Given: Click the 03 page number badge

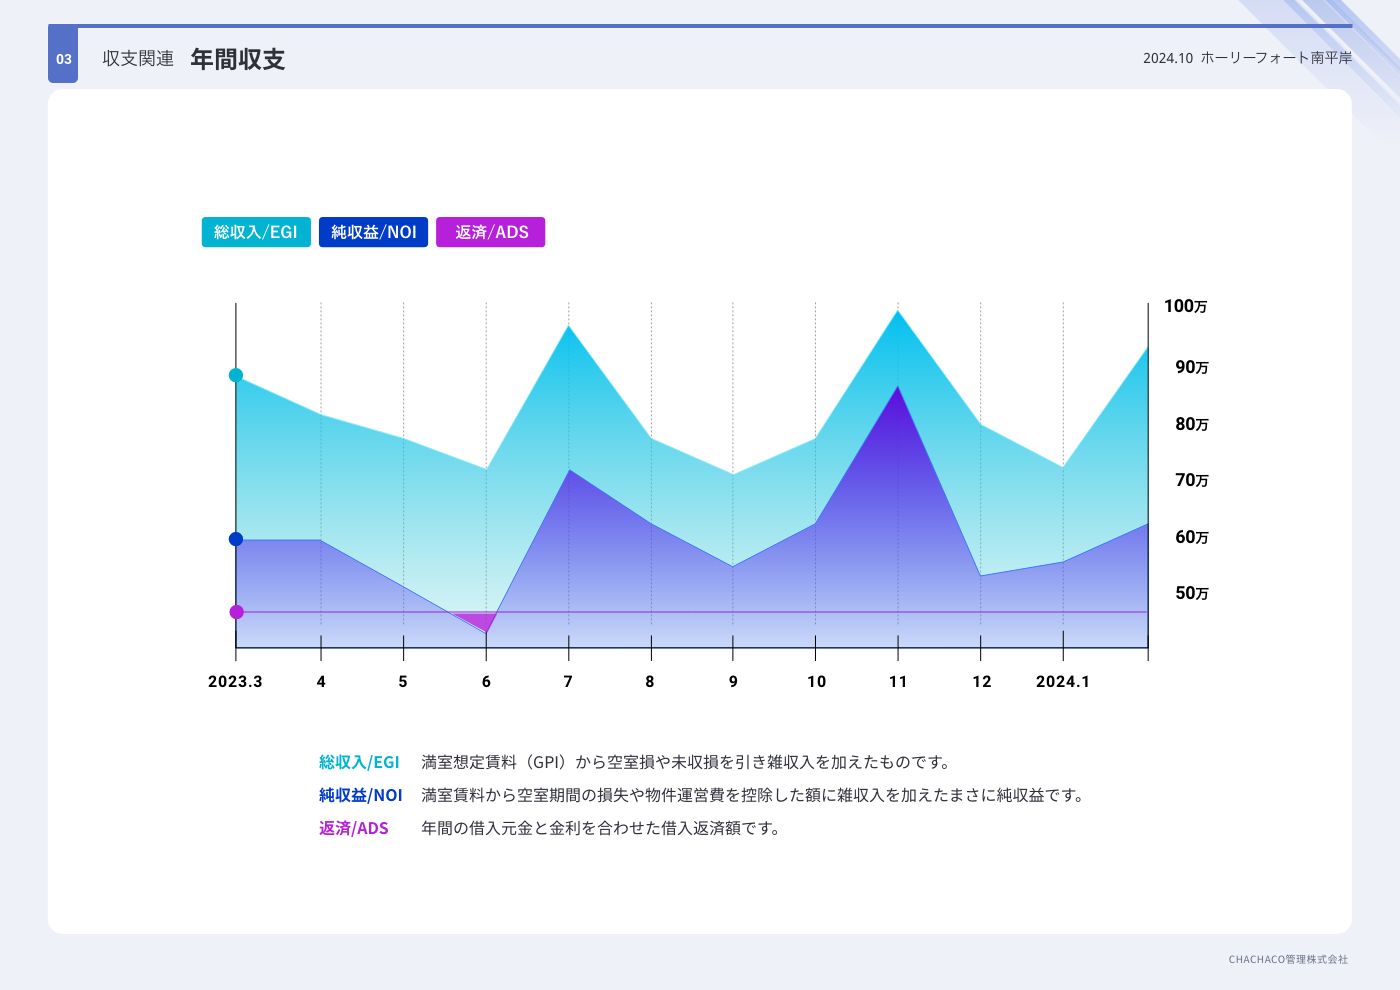Looking at the screenshot, I should tap(63, 59).
